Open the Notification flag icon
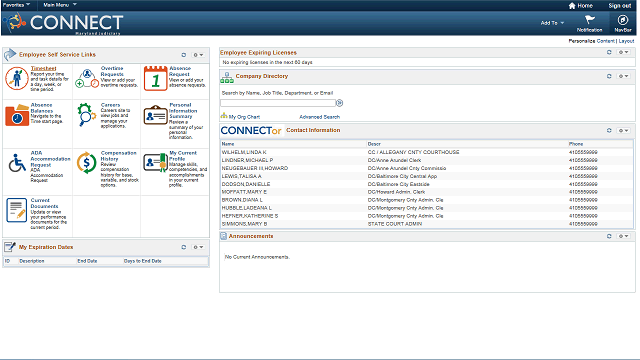The image size is (640, 360). (x=589, y=20)
